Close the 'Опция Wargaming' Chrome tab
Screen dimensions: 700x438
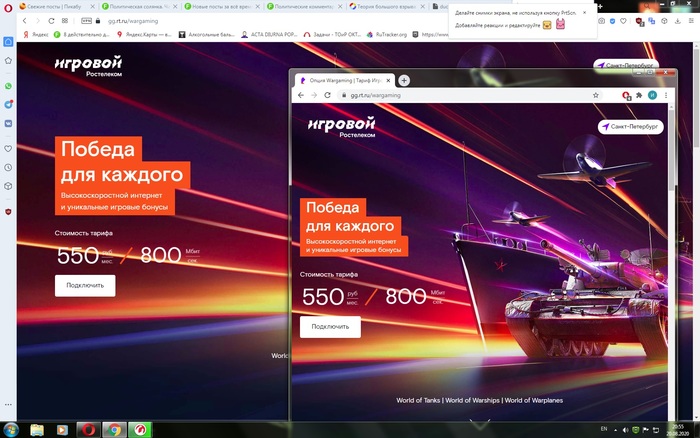coord(388,80)
